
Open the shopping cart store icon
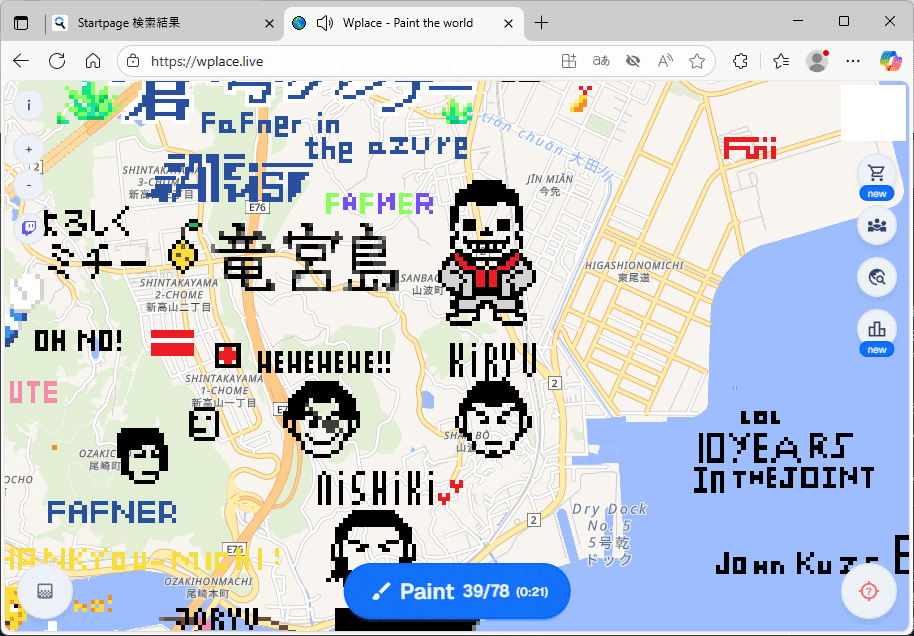click(x=877, y=172)
